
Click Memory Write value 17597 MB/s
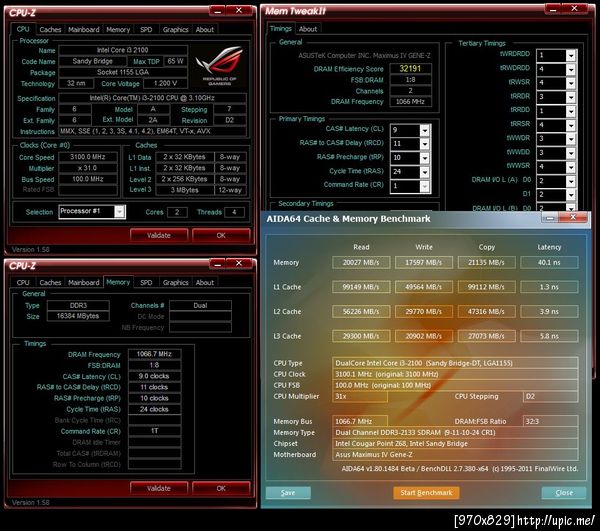(x=424, y=262)
